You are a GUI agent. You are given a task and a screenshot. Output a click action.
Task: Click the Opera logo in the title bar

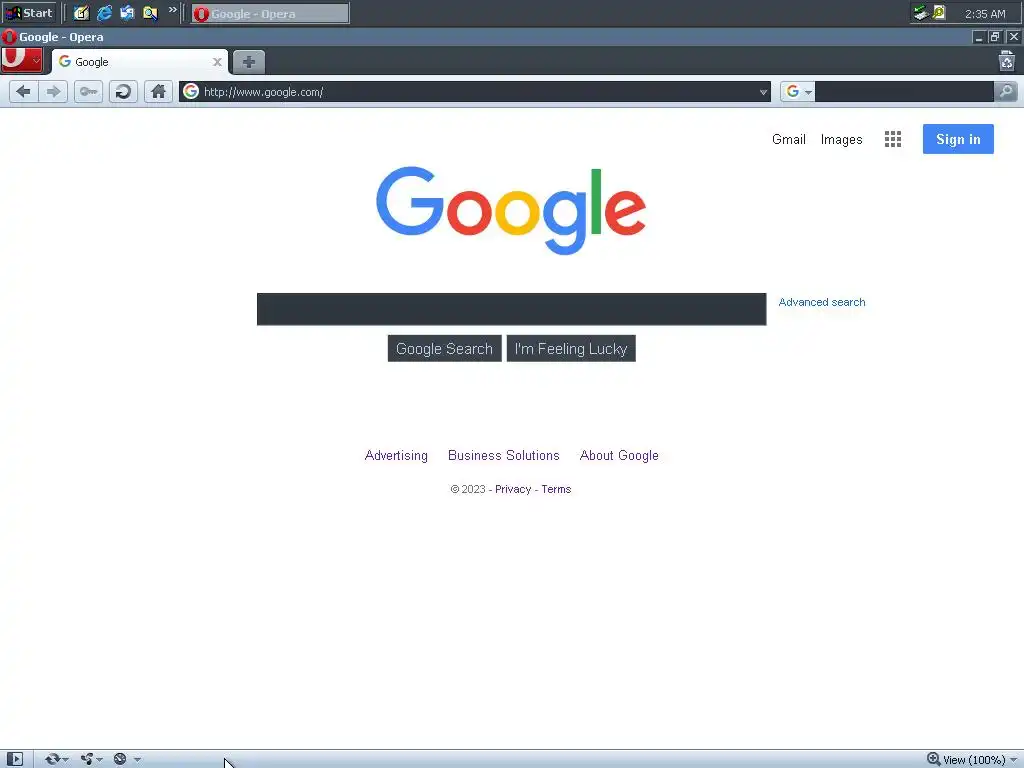[8, 37]
